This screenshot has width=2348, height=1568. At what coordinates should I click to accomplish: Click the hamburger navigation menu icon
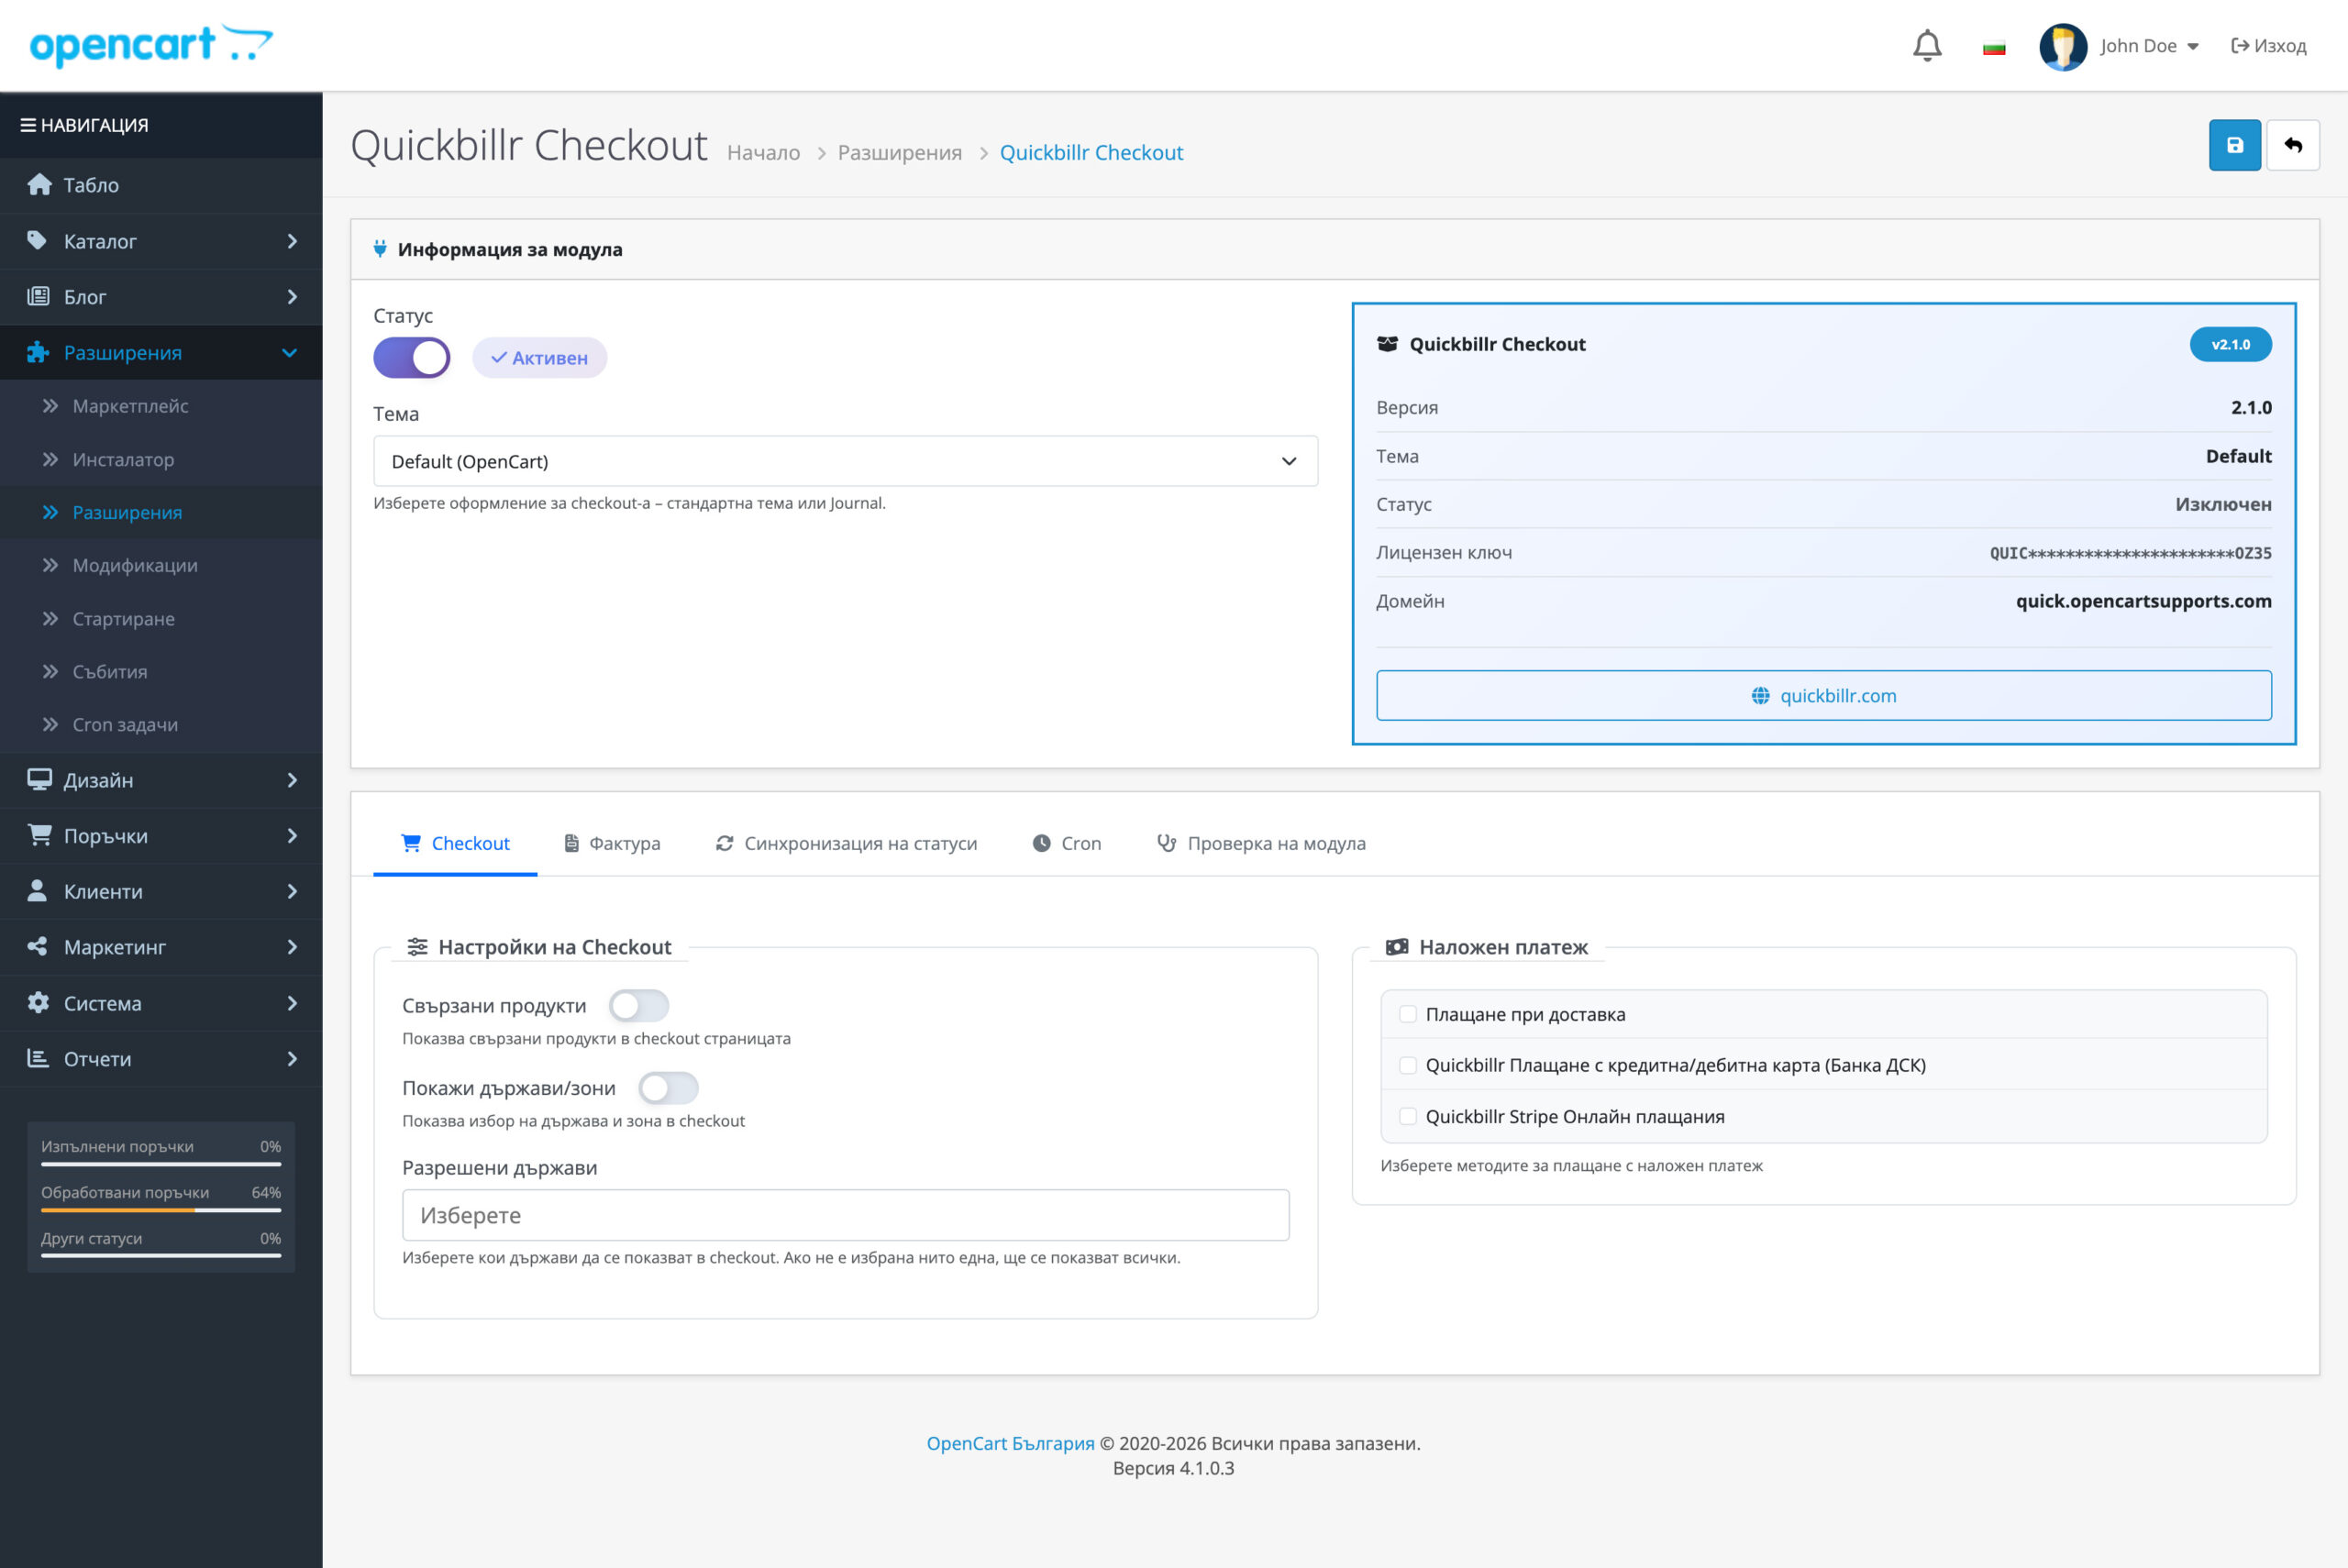point(28,125)
